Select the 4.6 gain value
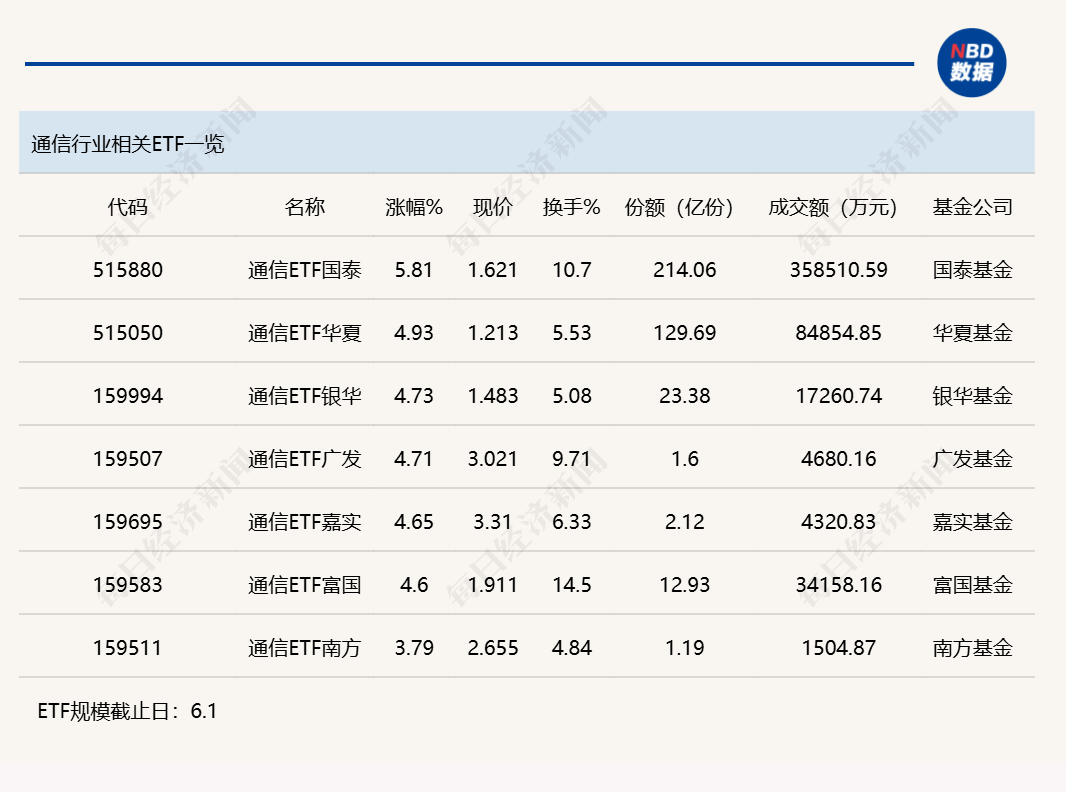 coord(414,585)
